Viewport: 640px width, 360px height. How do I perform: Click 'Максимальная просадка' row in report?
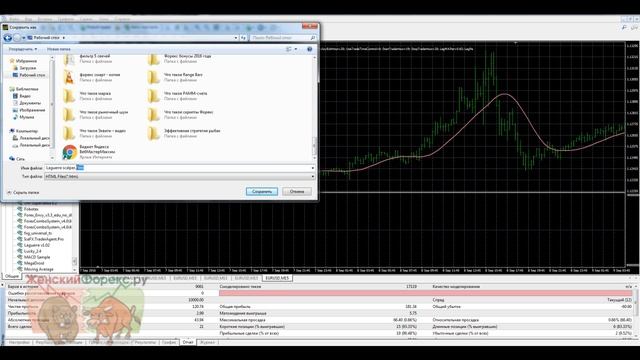click(318, 320)
